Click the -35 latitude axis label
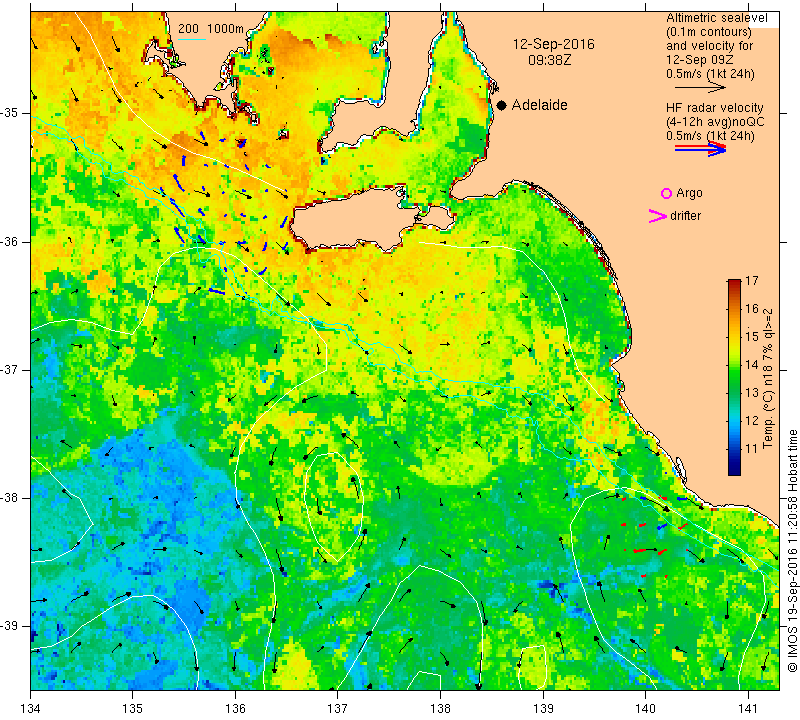 [x=11, y=113]
